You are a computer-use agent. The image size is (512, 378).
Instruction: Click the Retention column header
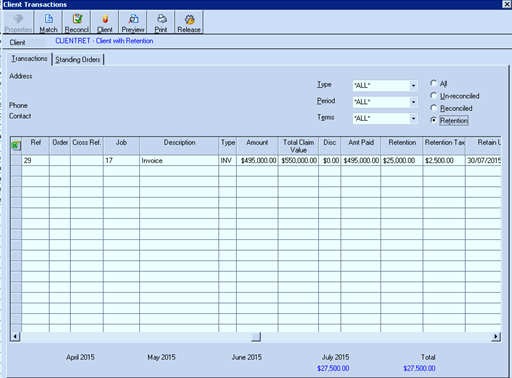pos(402,146)
